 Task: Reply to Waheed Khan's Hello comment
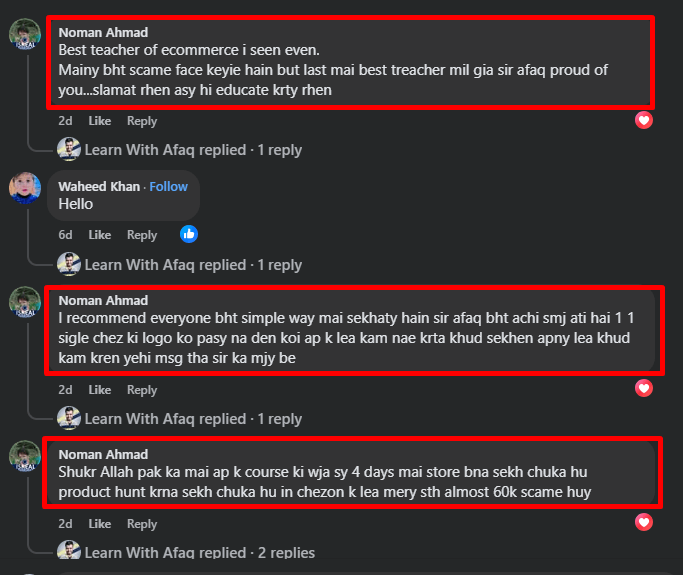click(142, 235)
